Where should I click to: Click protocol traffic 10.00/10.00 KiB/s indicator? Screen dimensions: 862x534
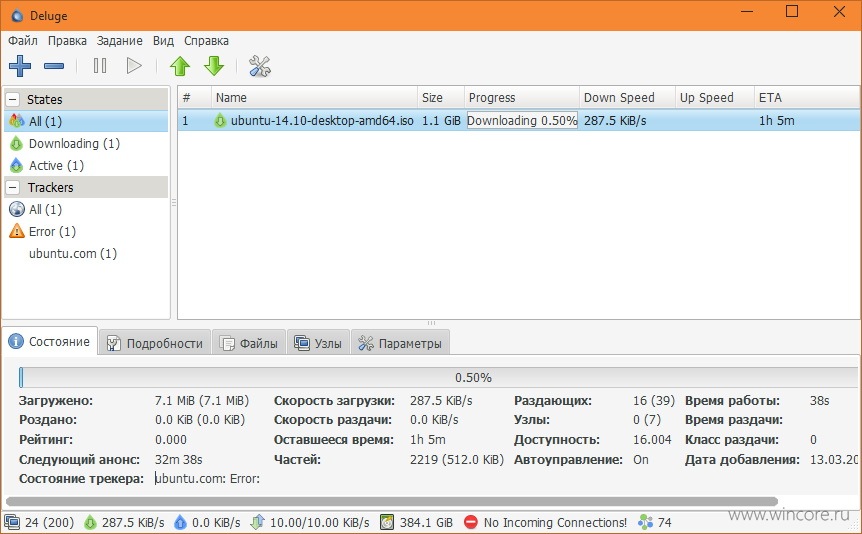tap(310, 522)
